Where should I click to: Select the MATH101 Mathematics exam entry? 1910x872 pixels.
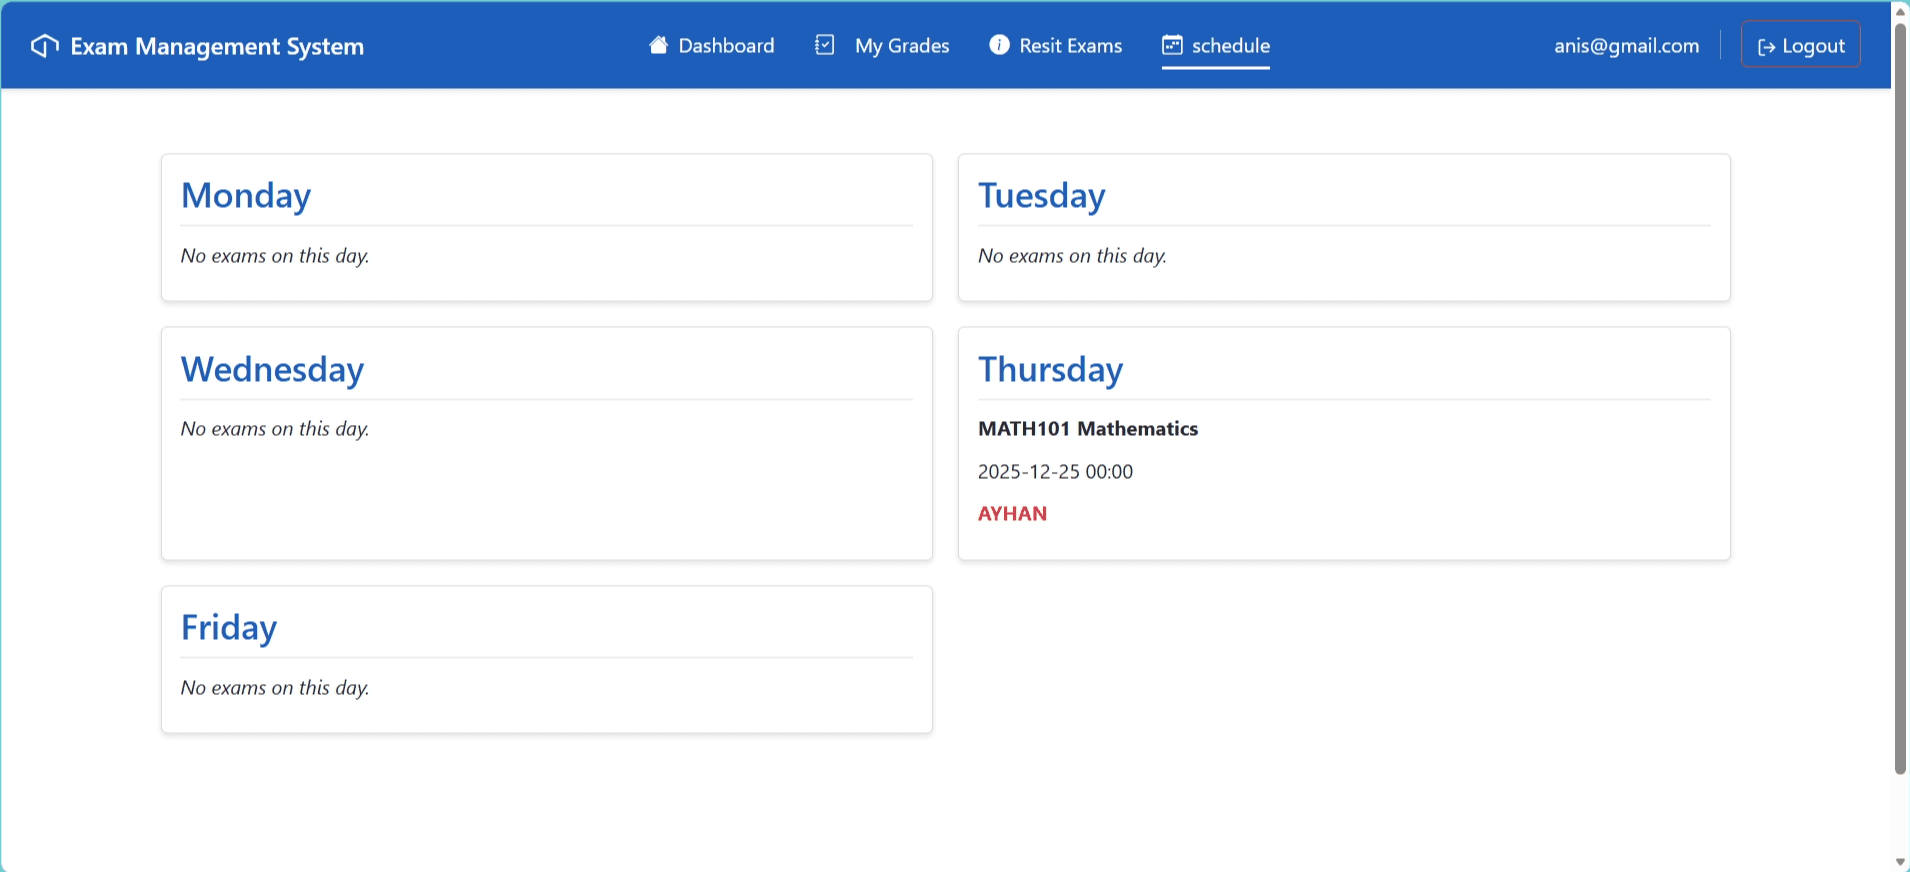(1088, 429)
